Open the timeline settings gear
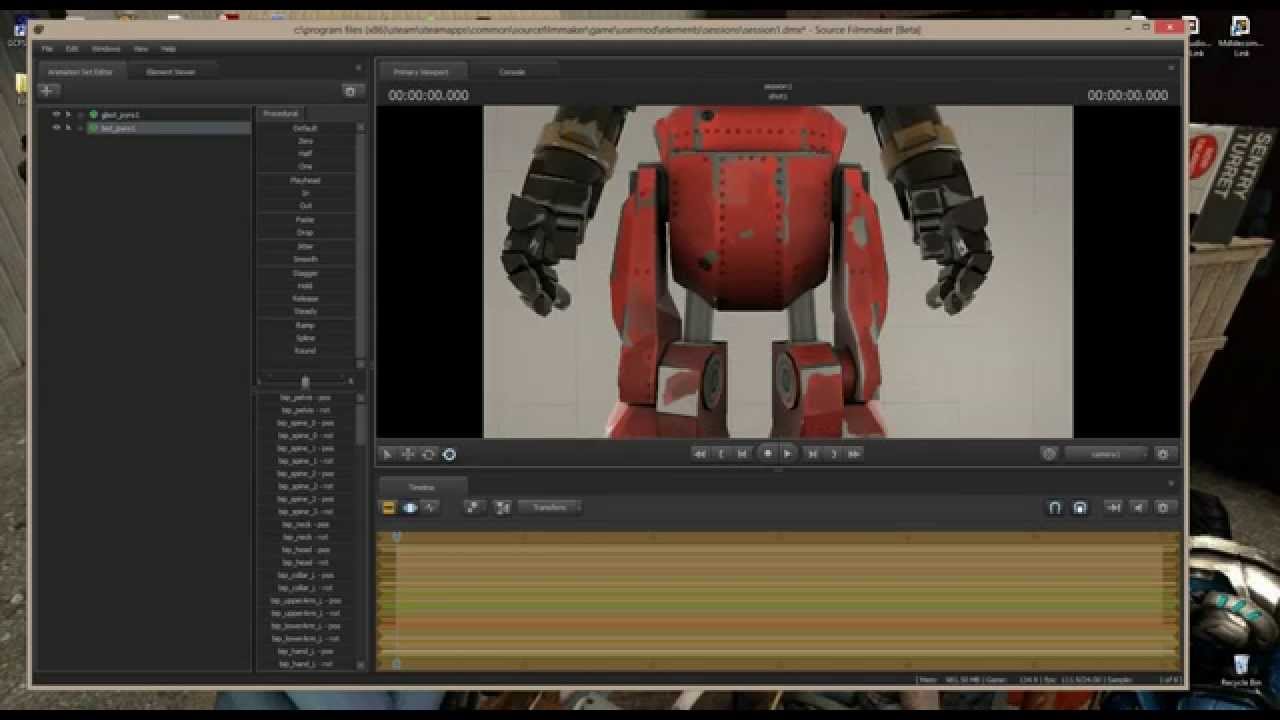 pyautogui.click(x=1163, y=508)
